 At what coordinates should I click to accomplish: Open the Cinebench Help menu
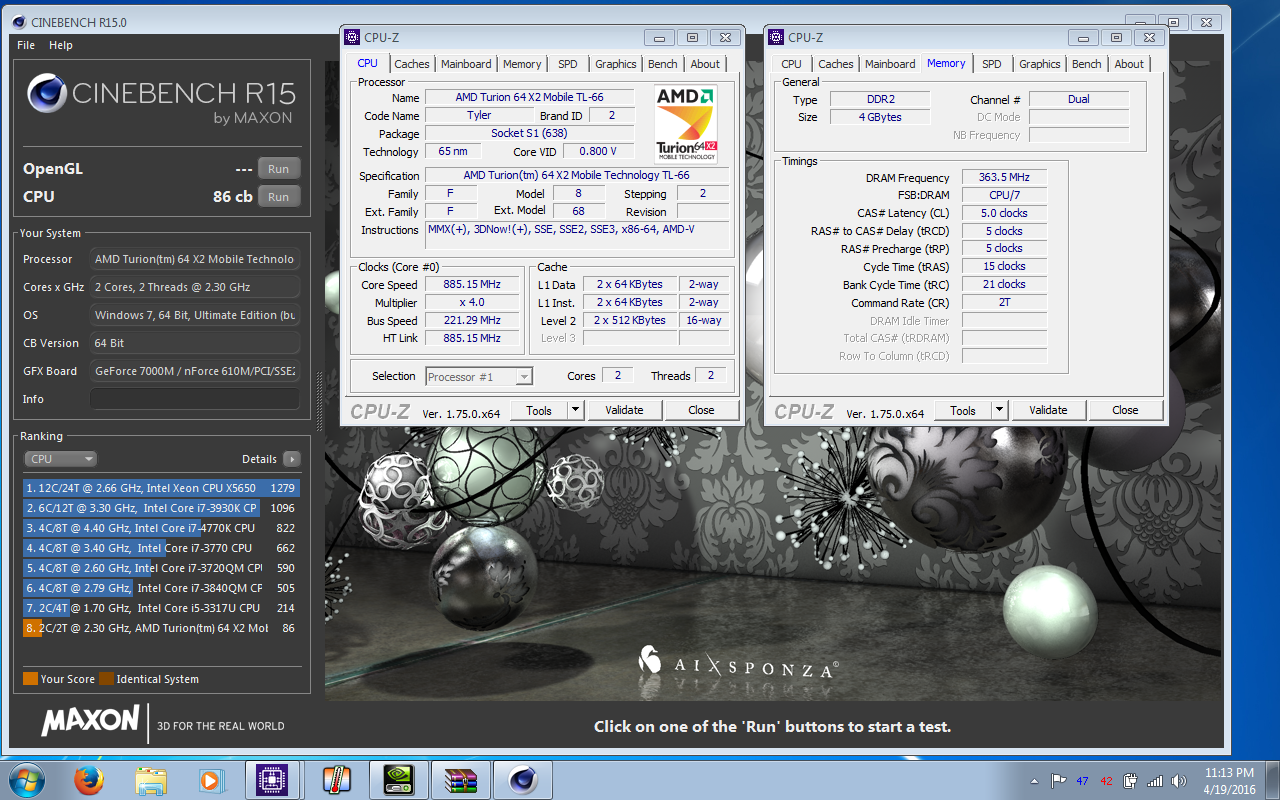tap(61, 45)
